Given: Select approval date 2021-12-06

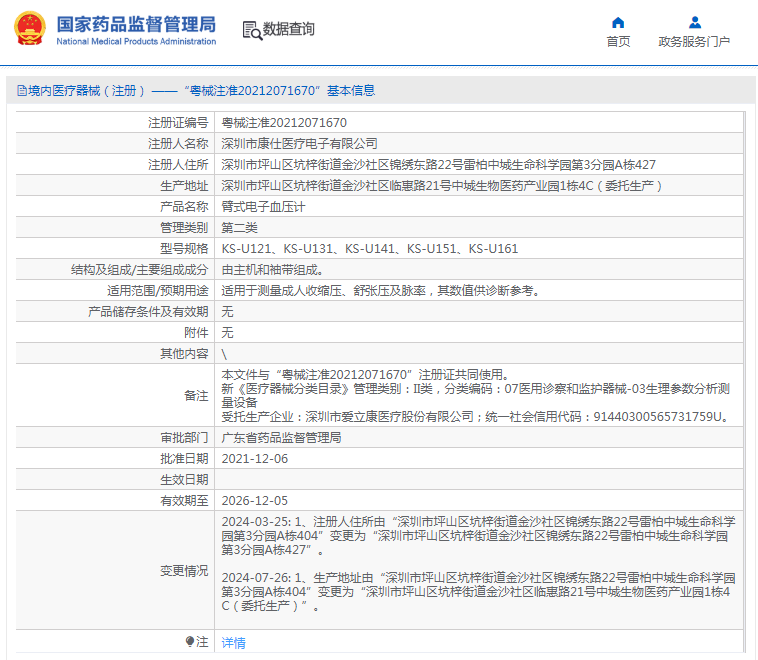Looking at the screenshot, I should (x=255, y=459).
